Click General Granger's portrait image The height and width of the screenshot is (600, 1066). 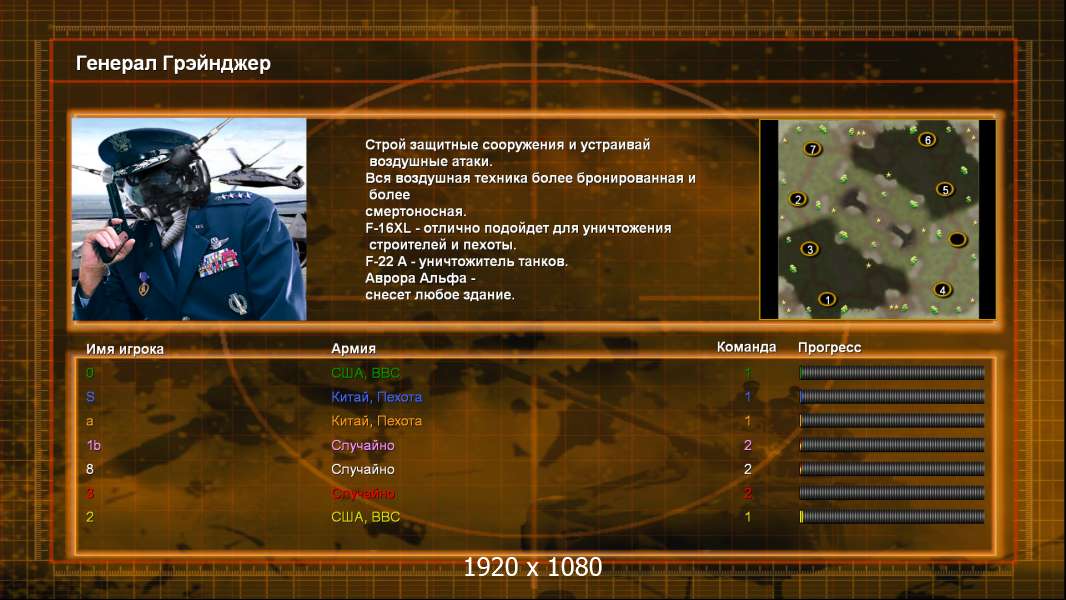pos(190,219)
